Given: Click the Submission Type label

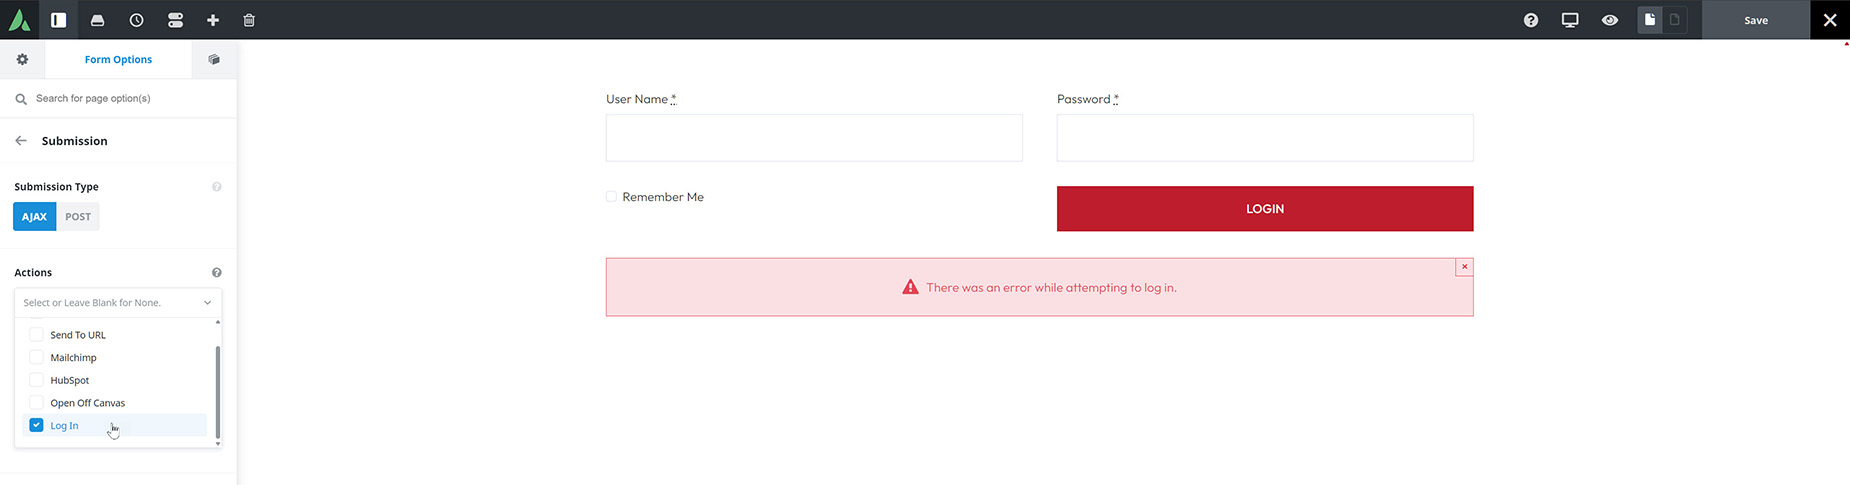Looking at the screenshot, I should click(x=56, y=187).
